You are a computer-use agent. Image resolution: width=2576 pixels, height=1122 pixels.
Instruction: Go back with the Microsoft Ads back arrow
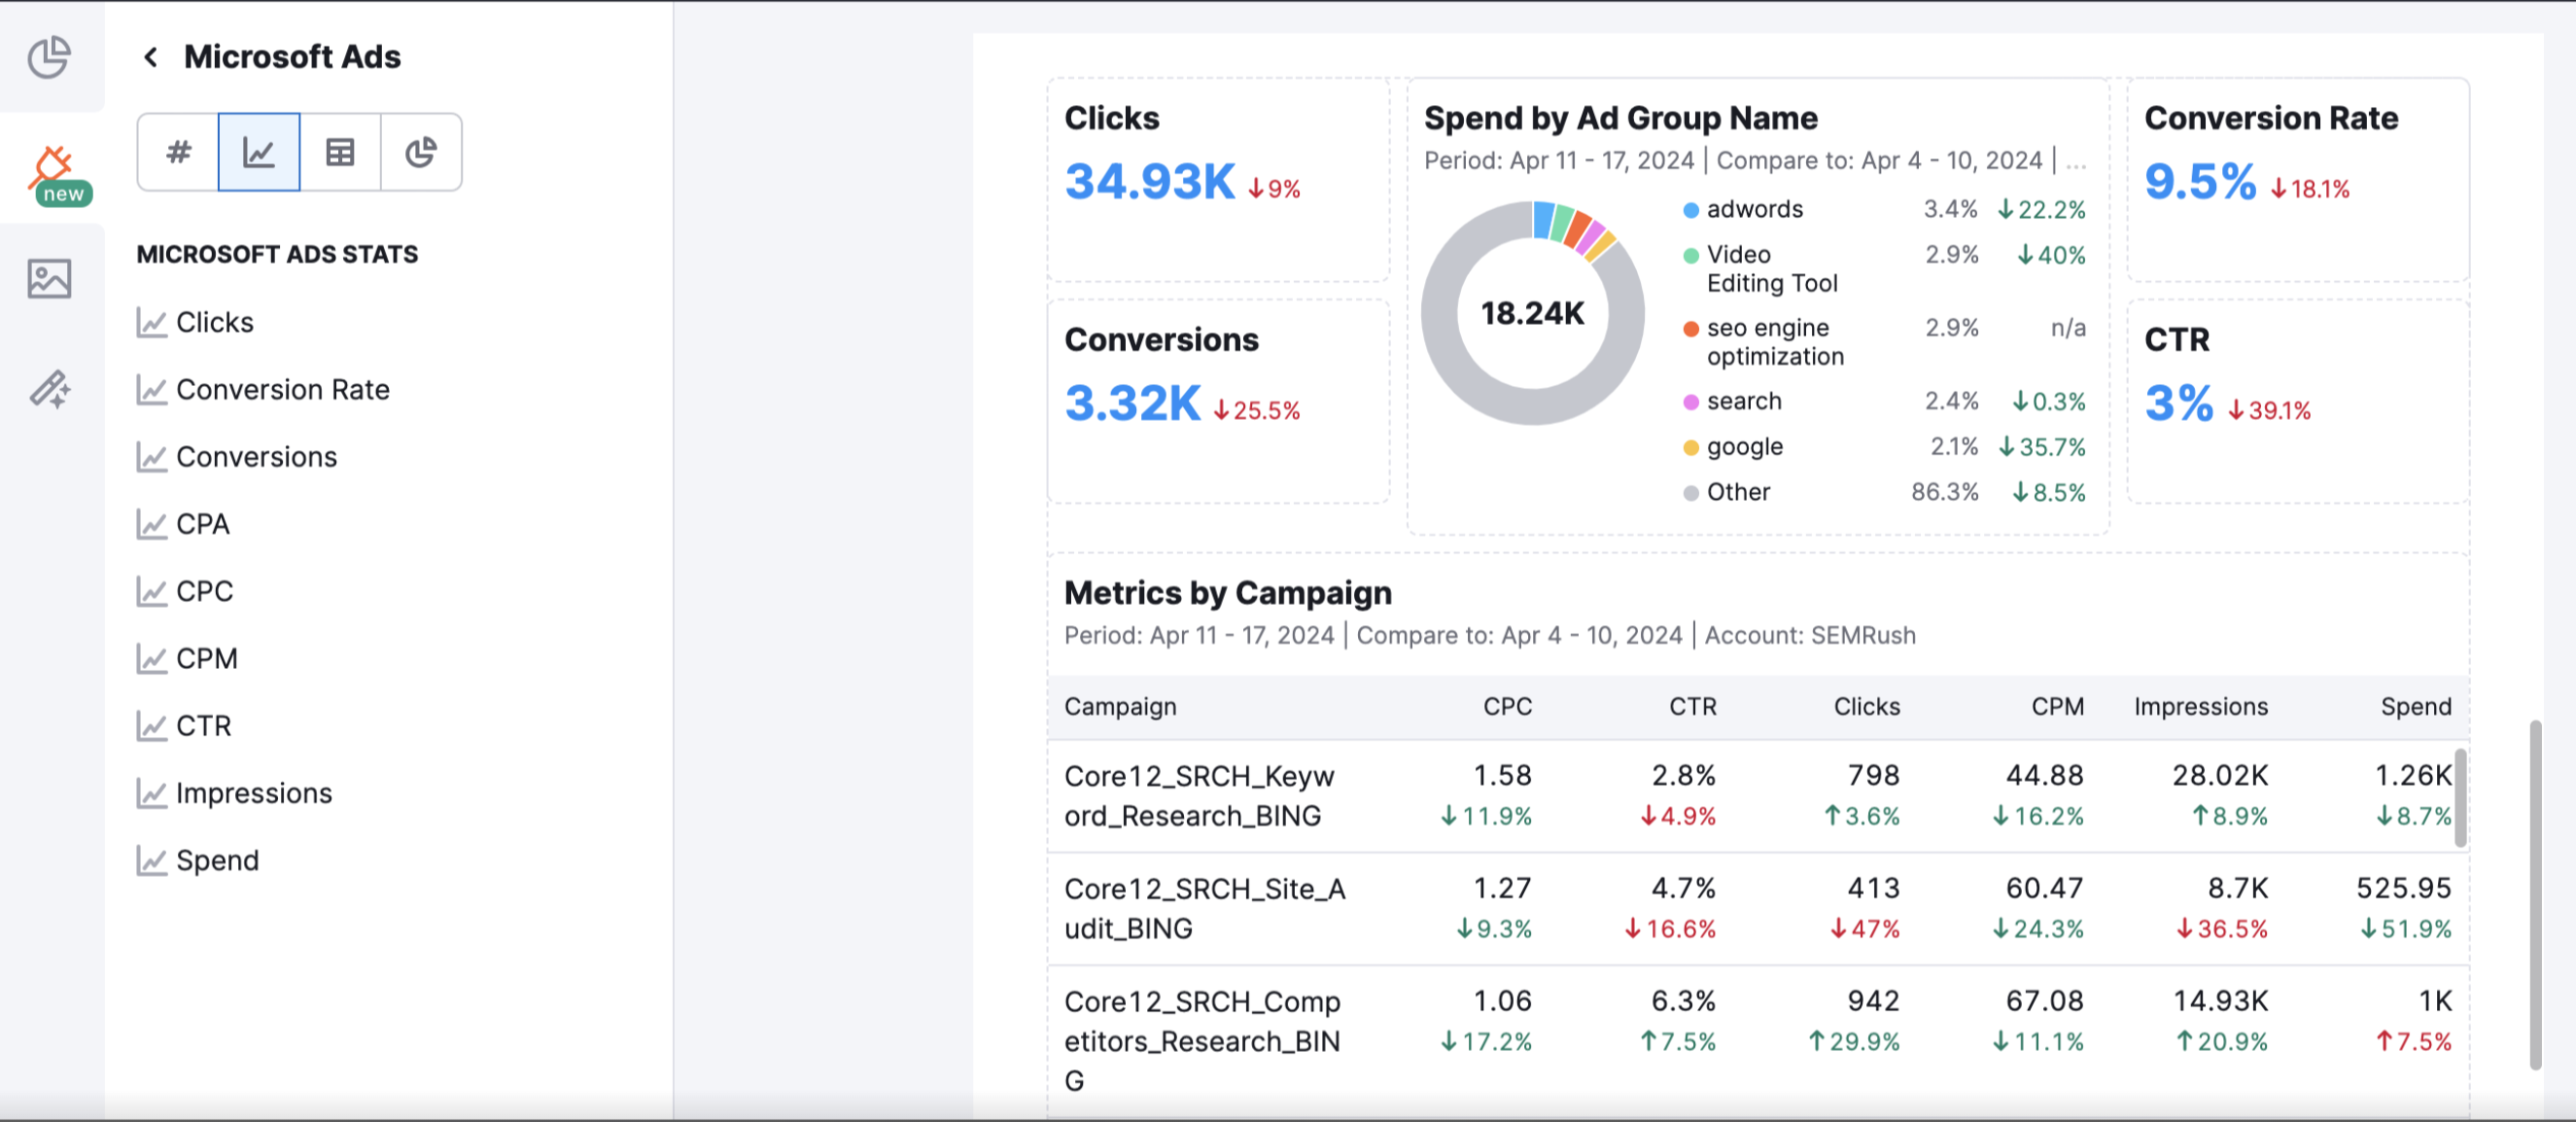[x=151, y=57]
